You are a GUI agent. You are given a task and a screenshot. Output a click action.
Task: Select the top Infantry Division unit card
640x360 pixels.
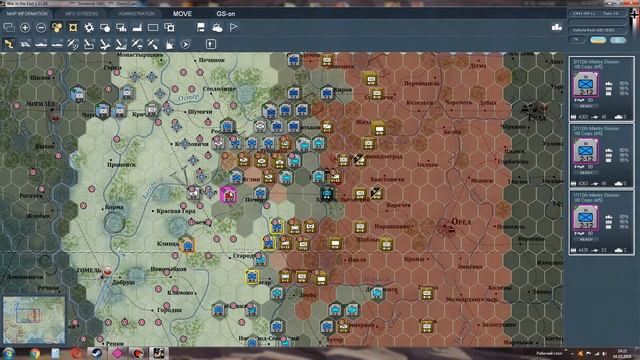[x=602, y=89]
